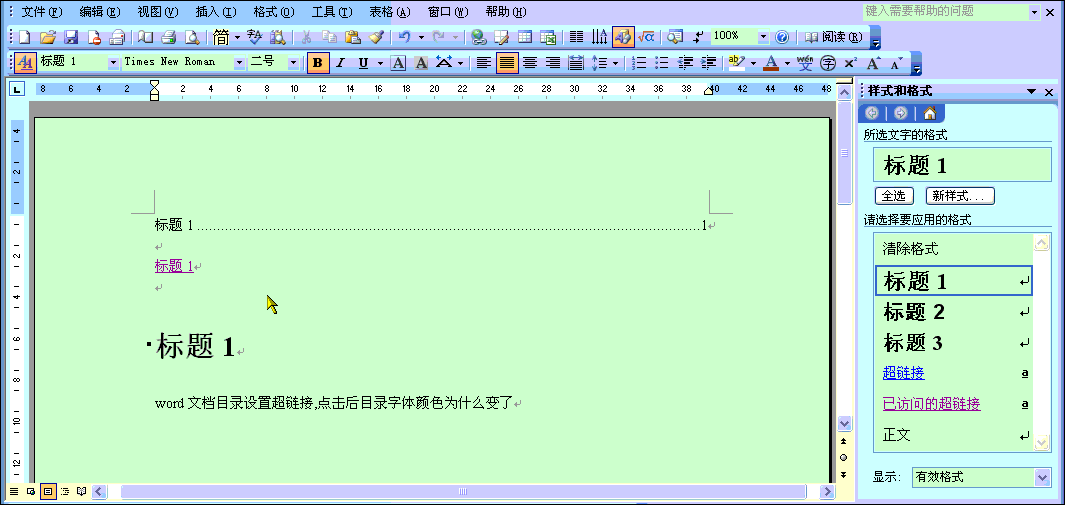Viewport: 1065px width, 505px height.
Task: Click the Character Border icon
Action: pyautogui.click(x=398, y=63)
